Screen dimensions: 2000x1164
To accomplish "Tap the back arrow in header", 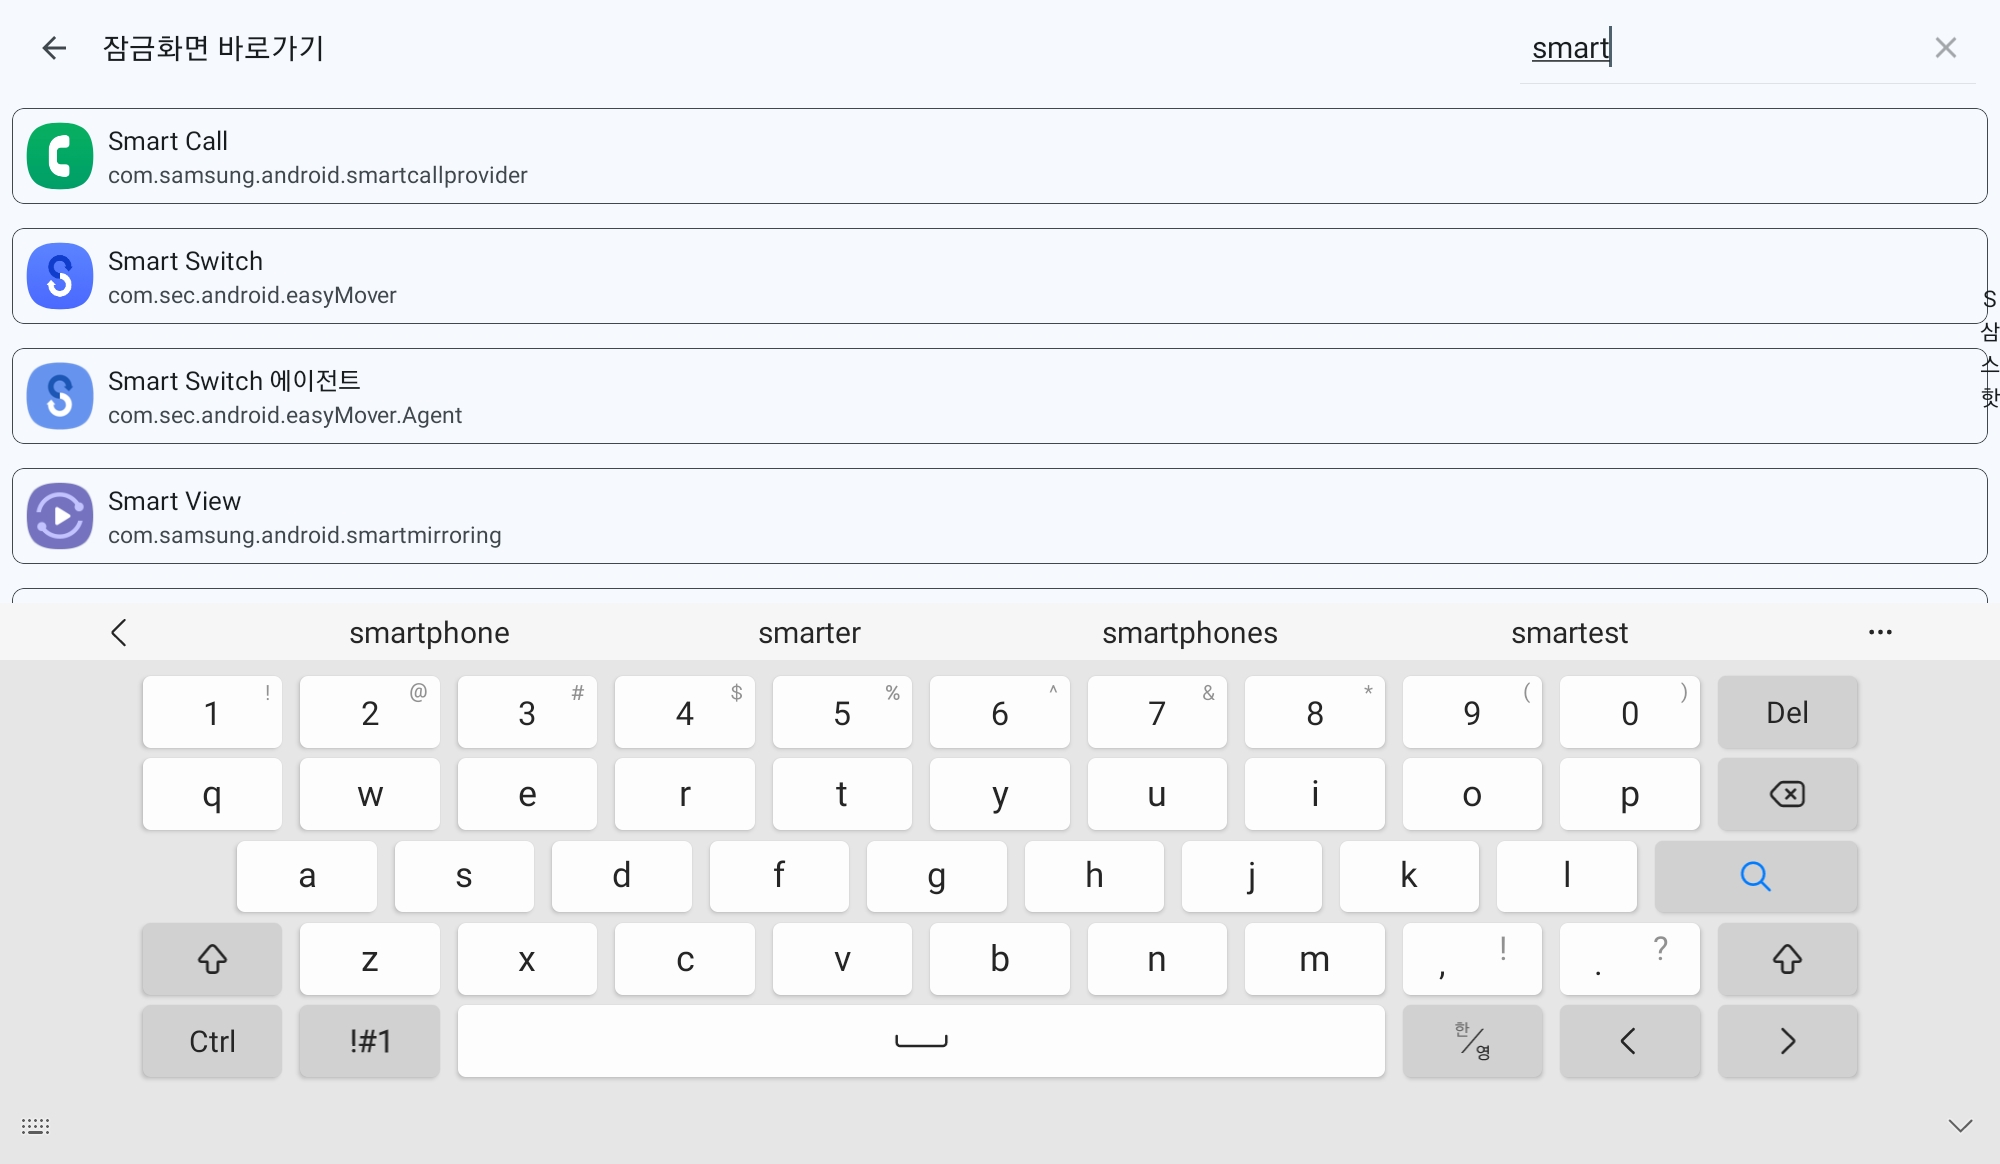I will pos(54,48).
